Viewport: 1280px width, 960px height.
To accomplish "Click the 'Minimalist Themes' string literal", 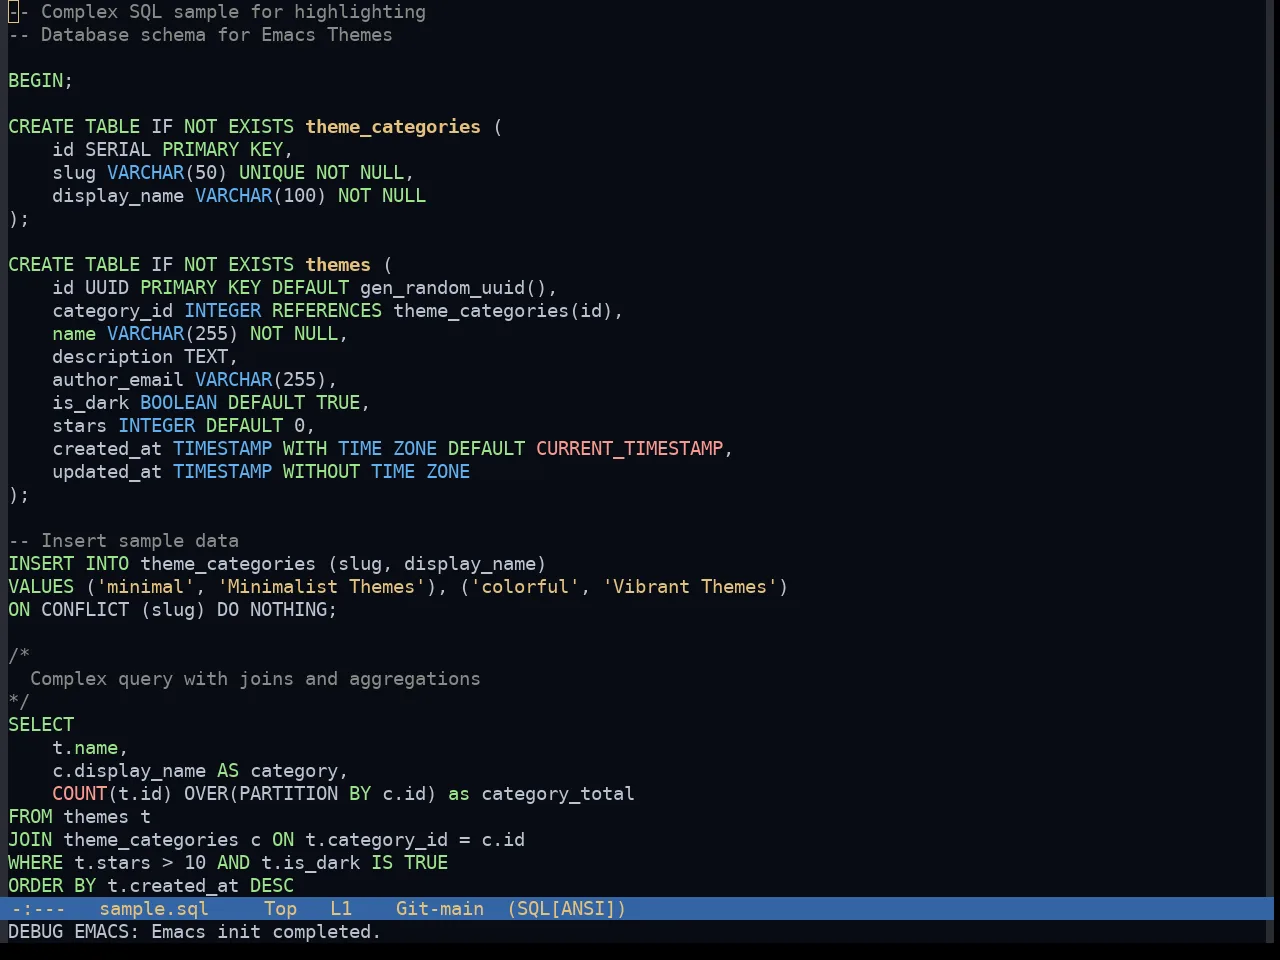I will click(x=321, y=587).
